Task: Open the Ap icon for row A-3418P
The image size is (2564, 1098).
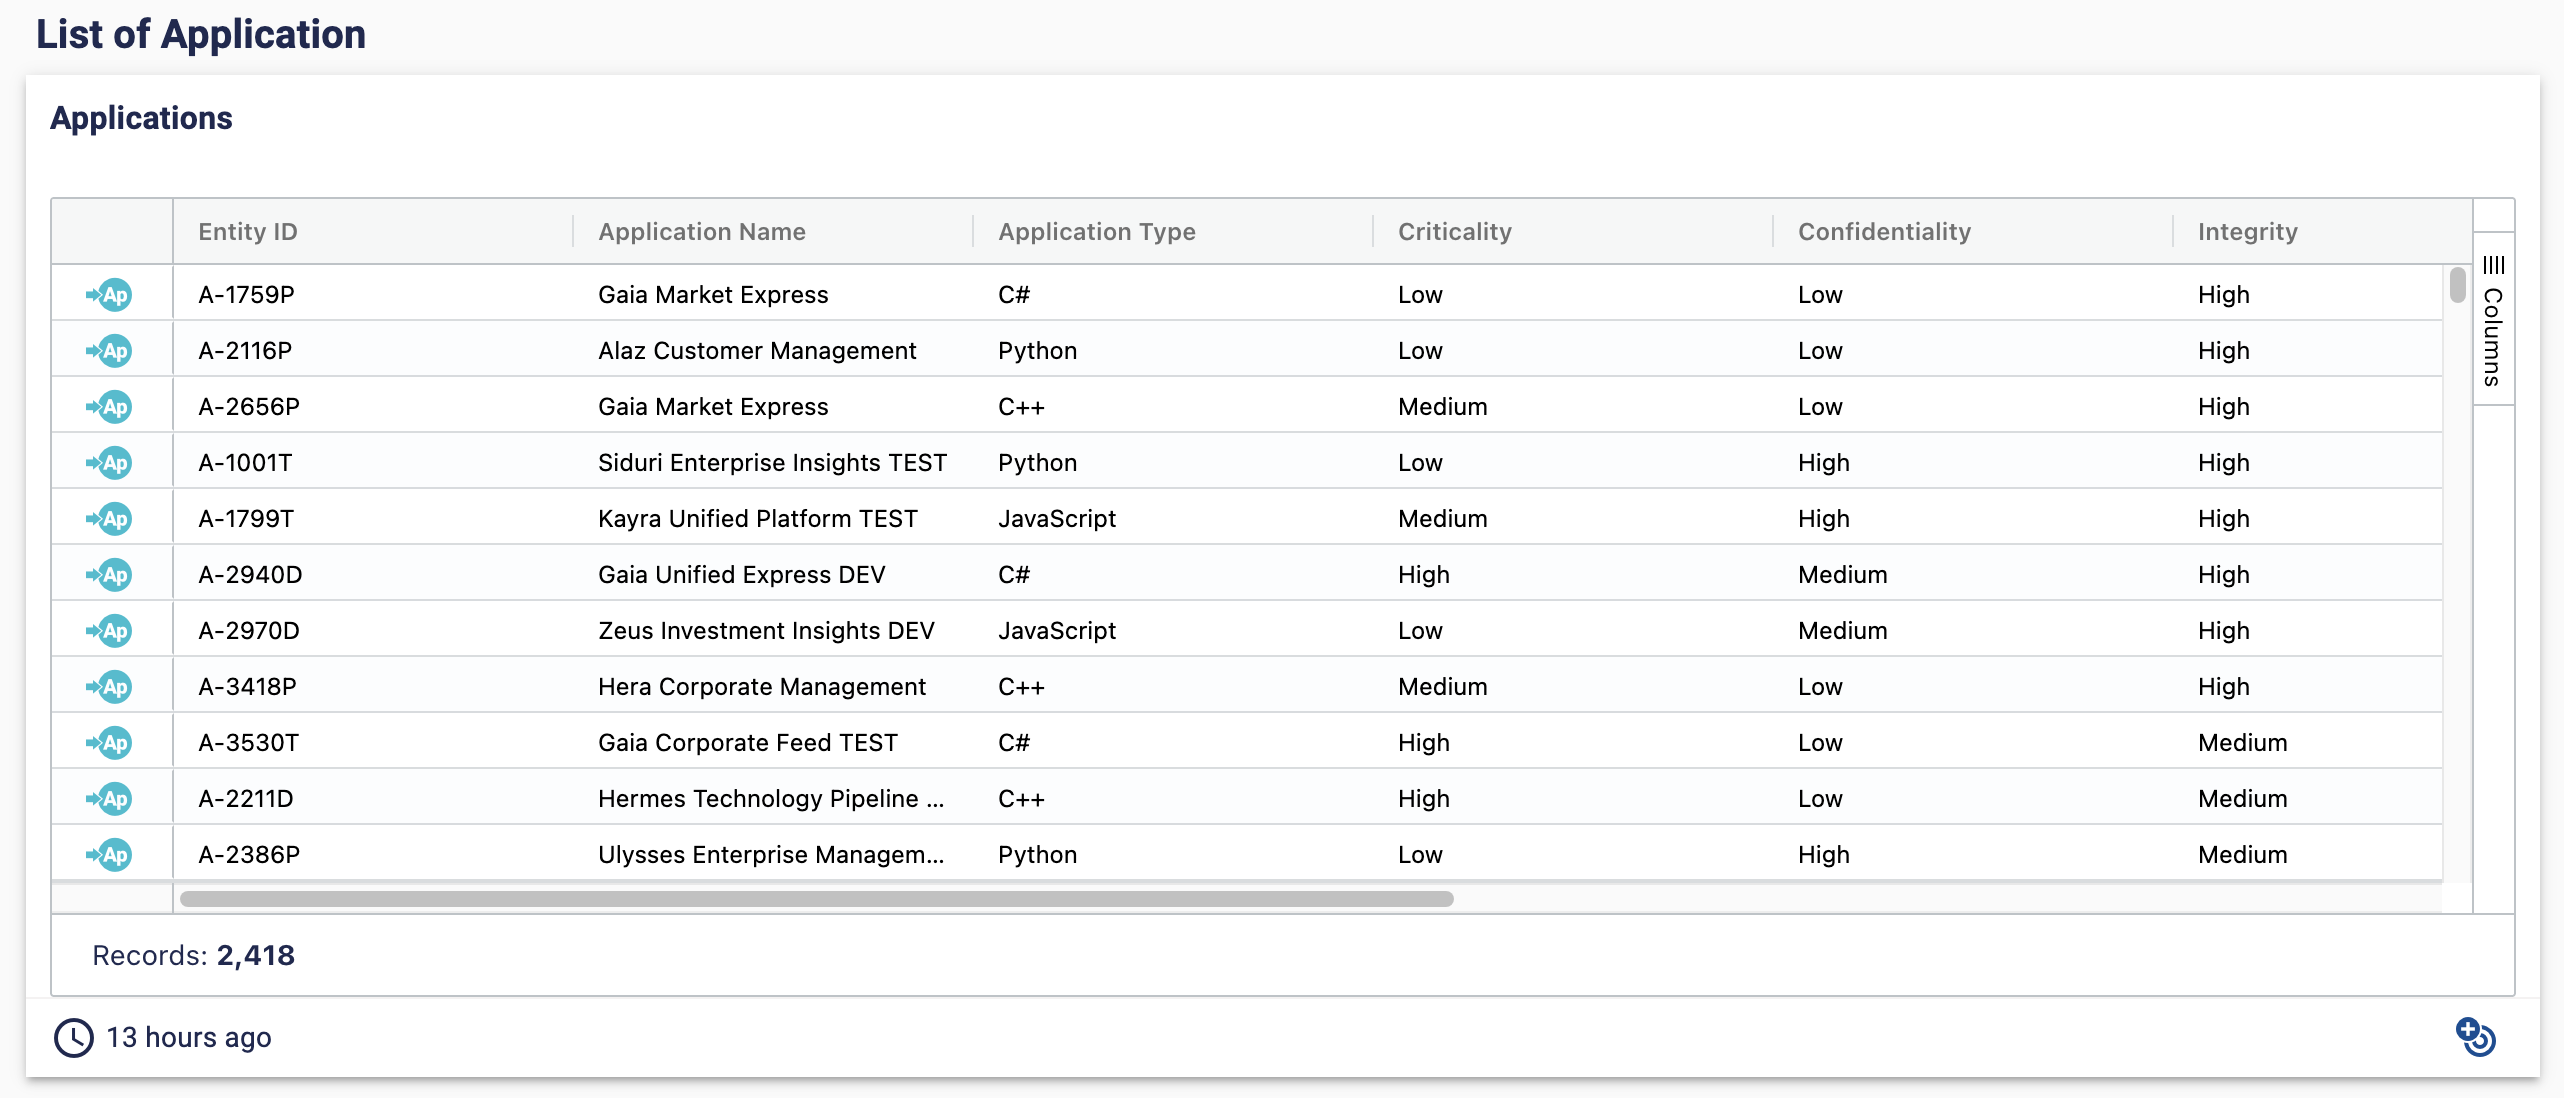Action: point(109,687)
